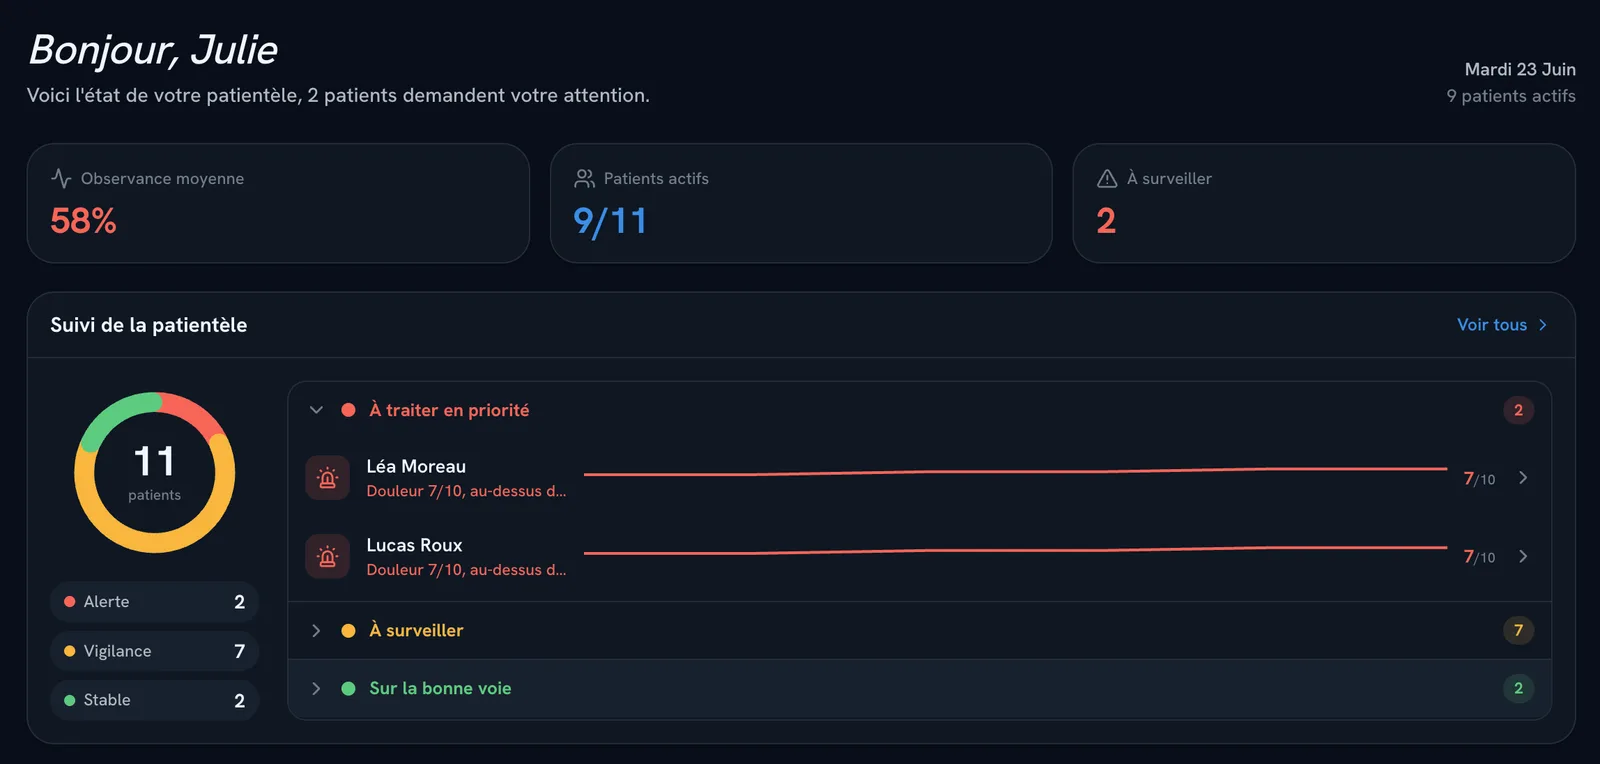This screenshot has width=1600, height=764.
Task: Expand the À surveiller patient group
Action: click(919, 630)
